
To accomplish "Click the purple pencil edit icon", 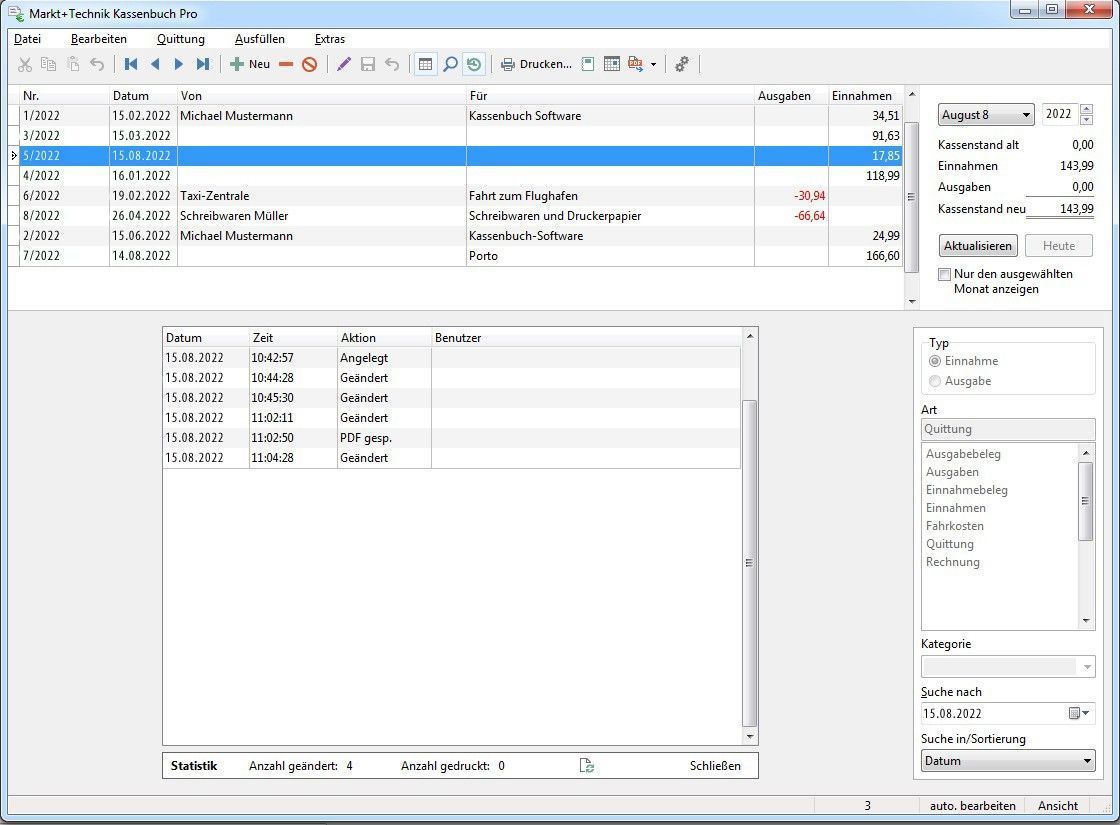I will pos(344,64).
